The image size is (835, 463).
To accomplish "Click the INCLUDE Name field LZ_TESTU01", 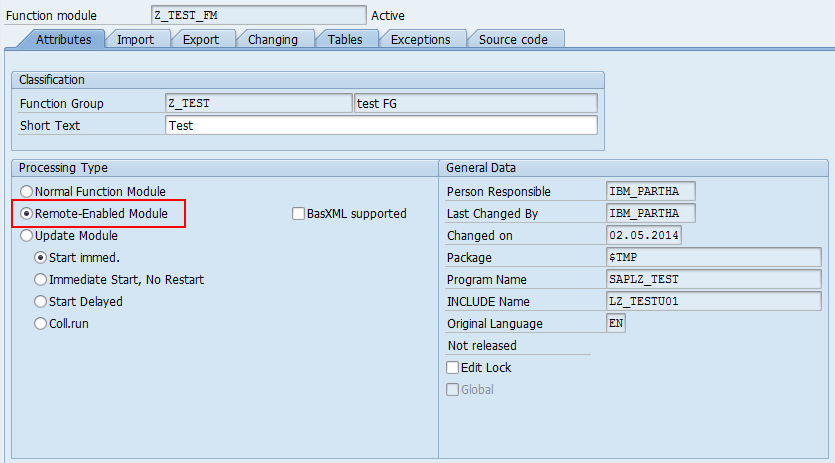I will (x=714, y=302).
